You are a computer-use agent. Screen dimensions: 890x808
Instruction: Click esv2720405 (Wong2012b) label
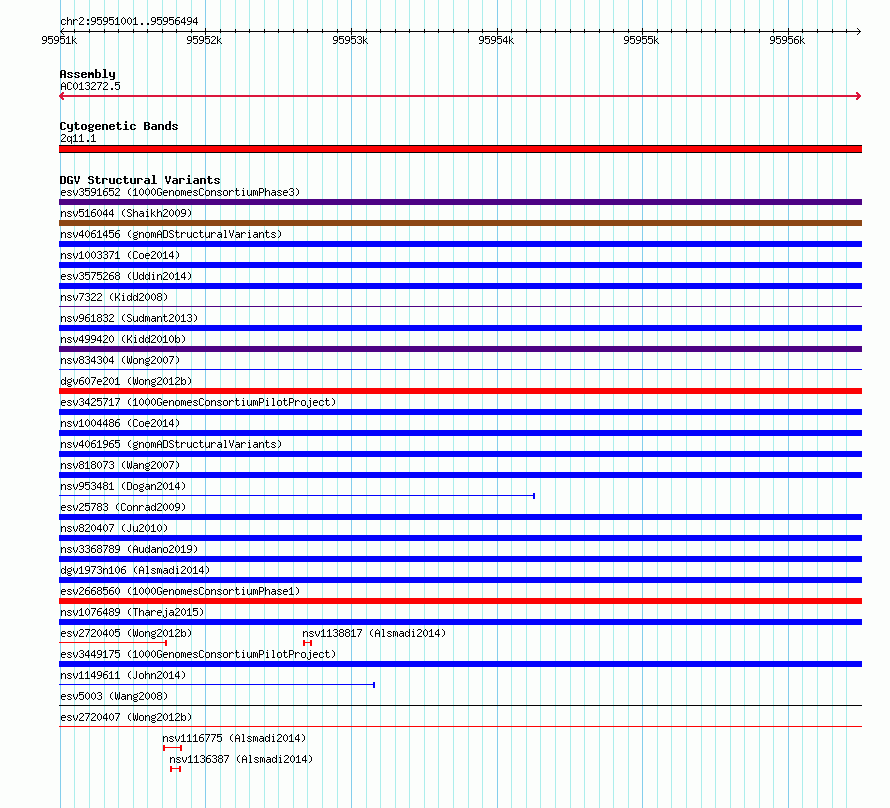point(126,633)
